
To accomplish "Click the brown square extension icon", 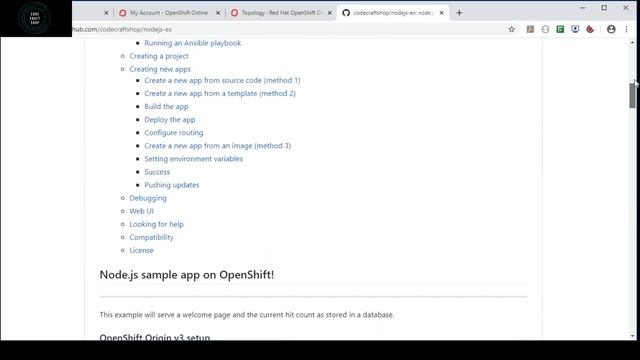I will 530,29.
